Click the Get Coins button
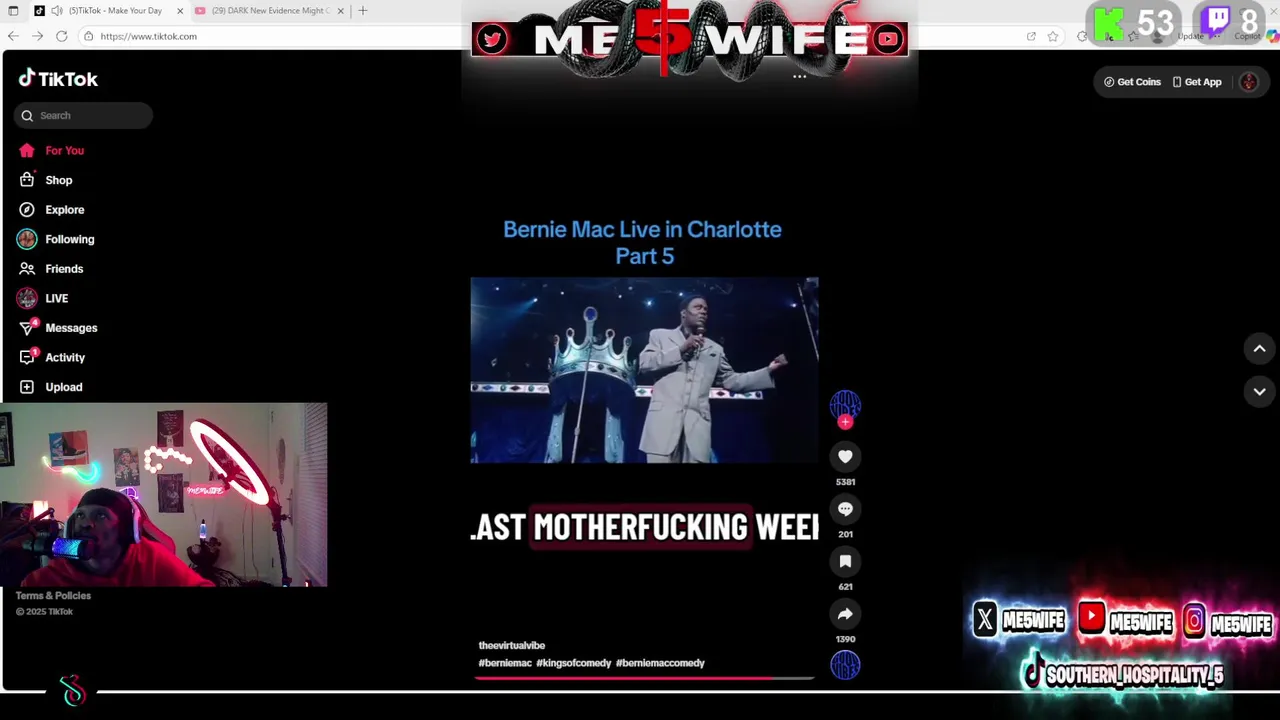Viewport: 1280px width, 720px height. point(1132,82)
